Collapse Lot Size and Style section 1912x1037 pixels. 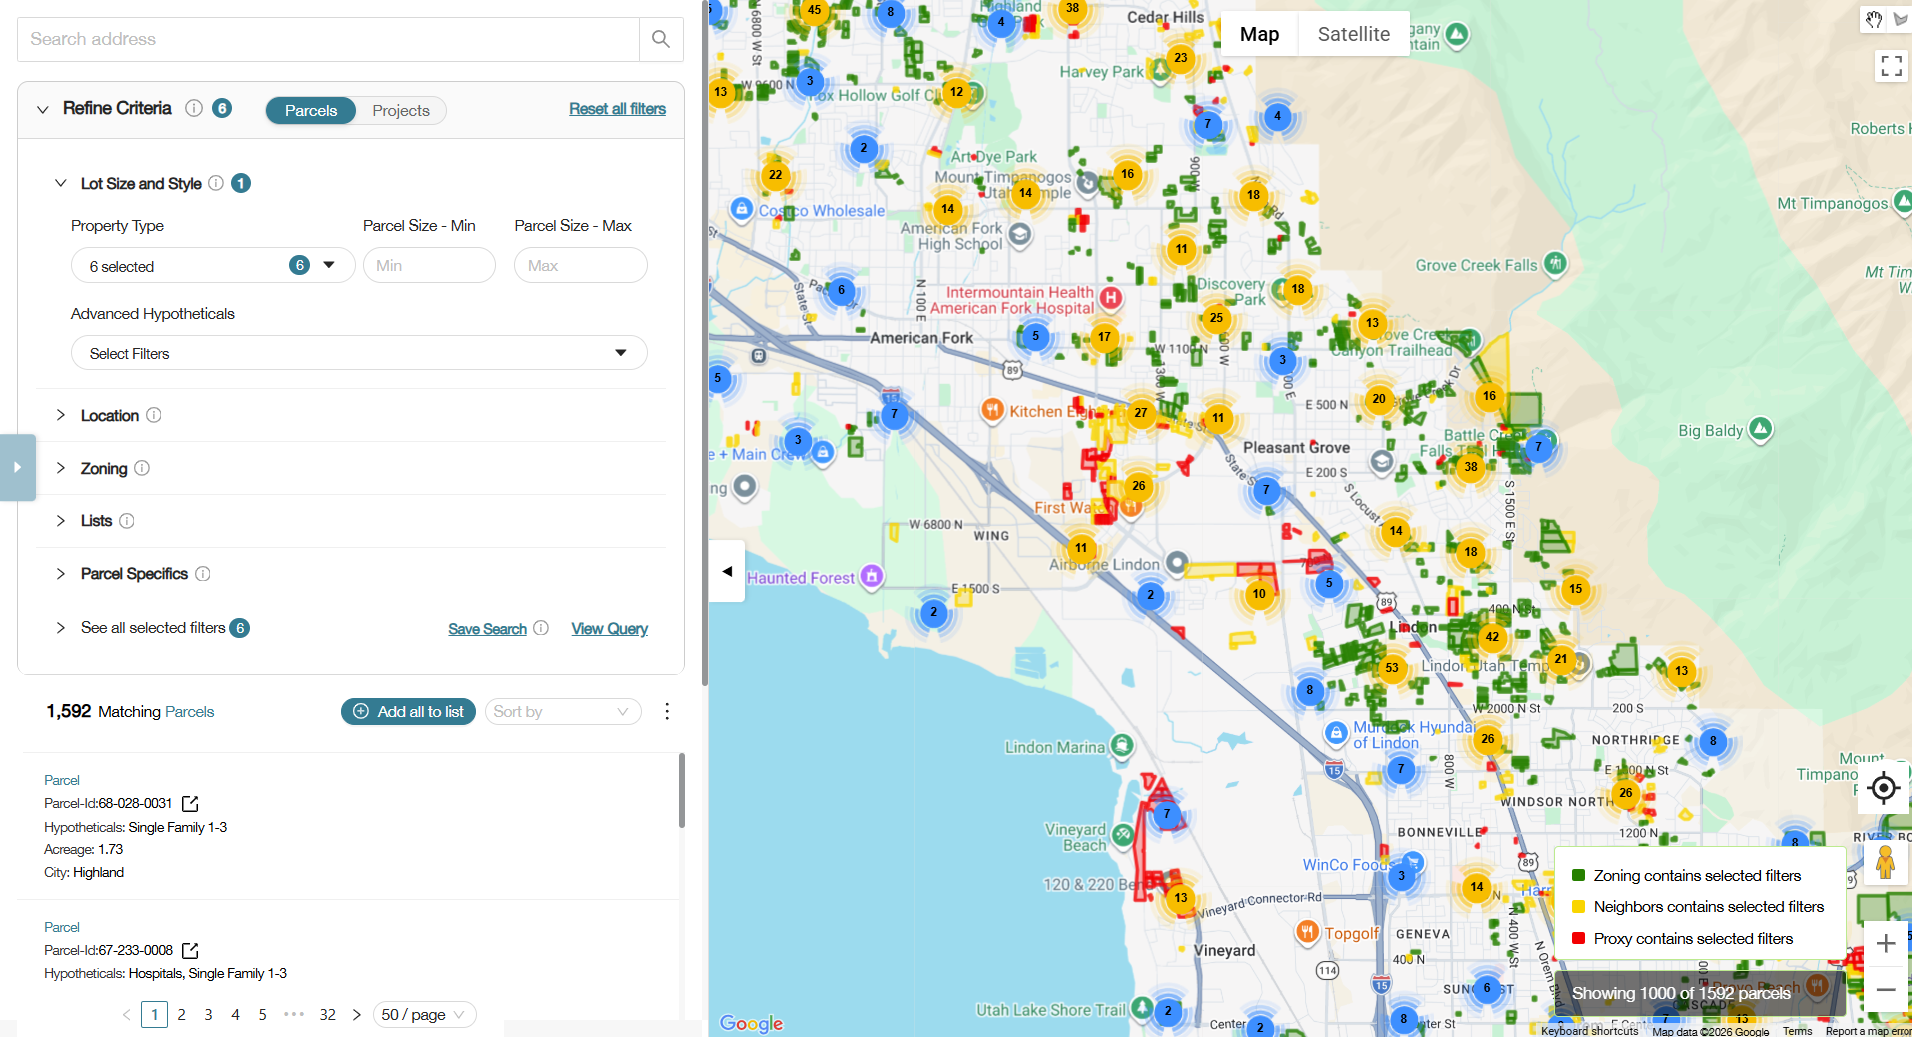pyautogui.click(x=60, y=183)
